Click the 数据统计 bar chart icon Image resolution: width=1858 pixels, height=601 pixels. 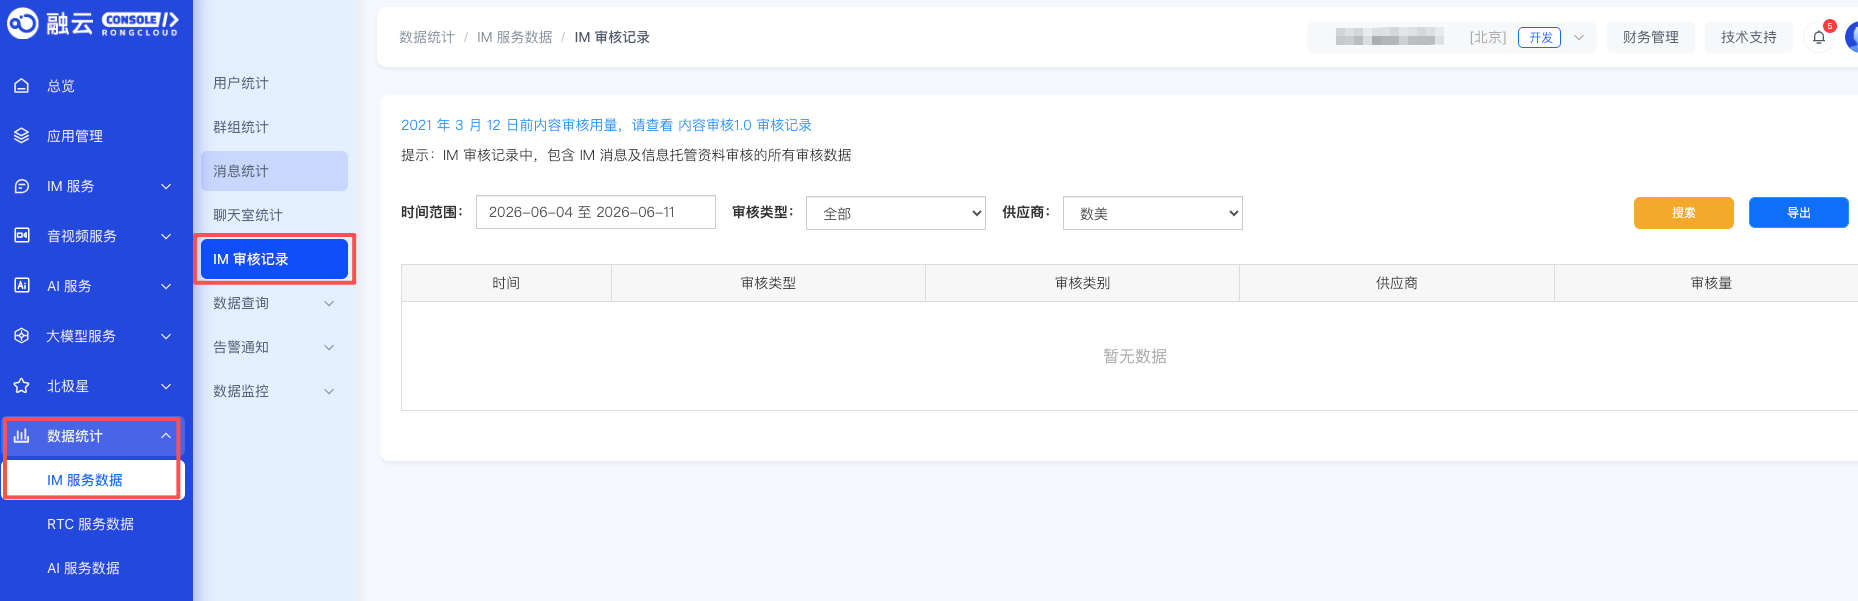click(x=21, y=436)
